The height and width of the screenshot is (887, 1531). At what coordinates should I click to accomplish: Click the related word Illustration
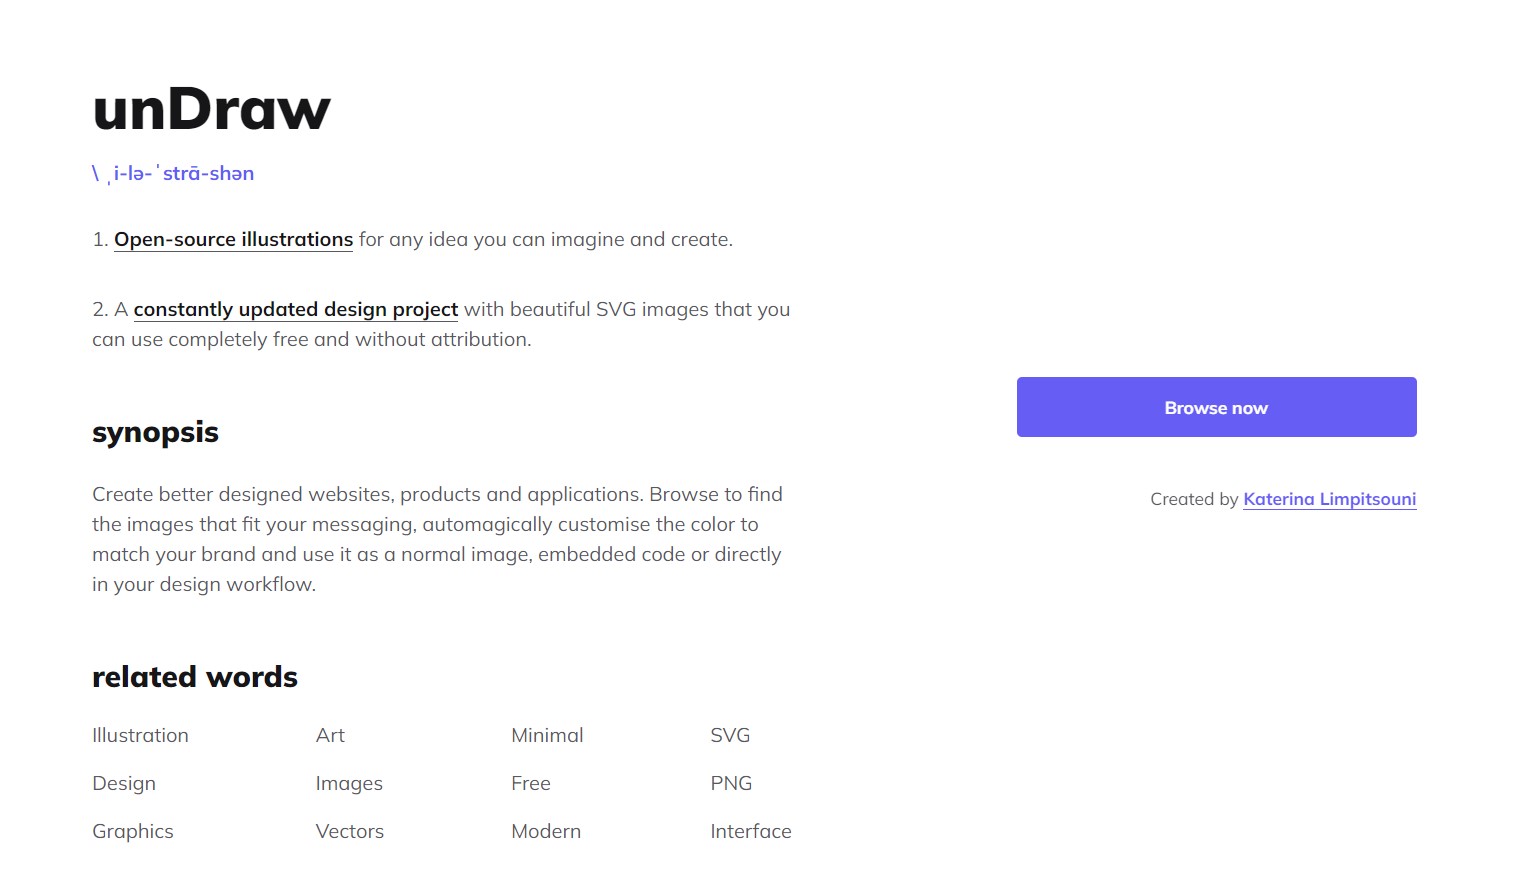coord(140,736)
